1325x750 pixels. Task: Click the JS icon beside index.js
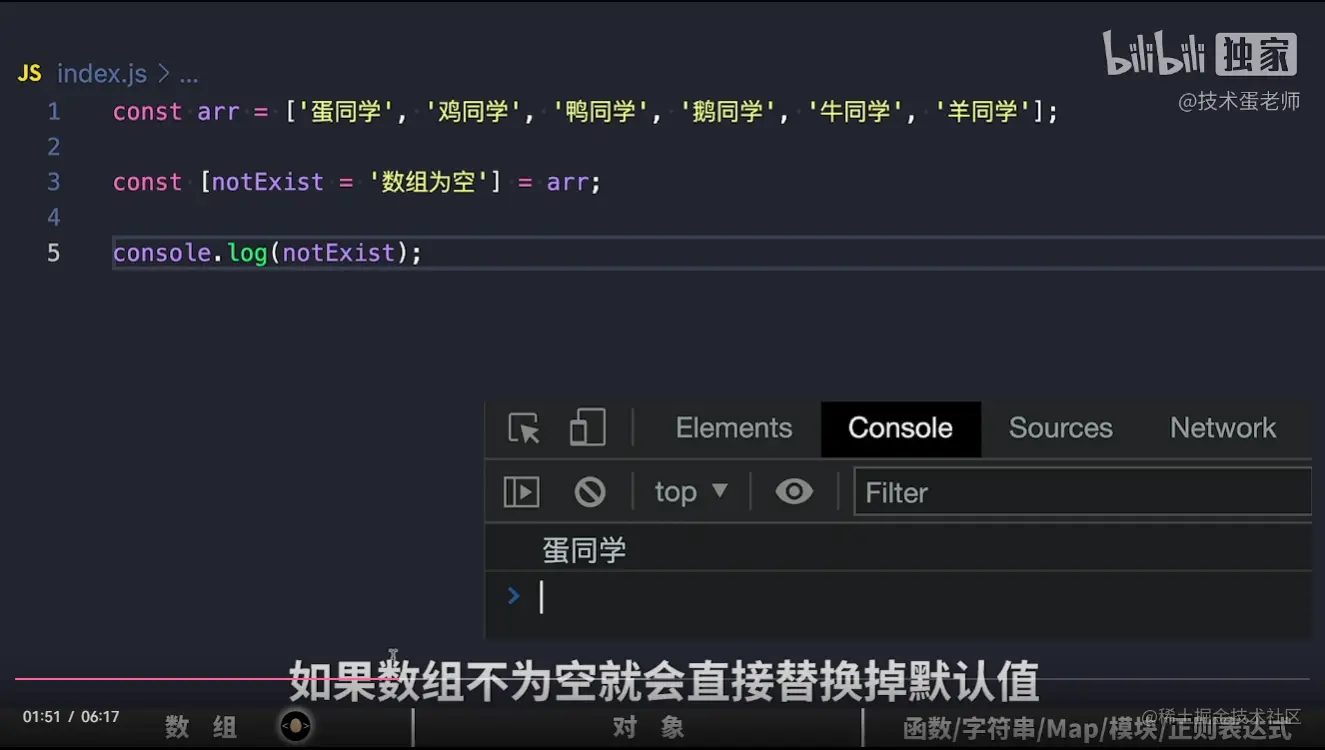pos(28,72)
